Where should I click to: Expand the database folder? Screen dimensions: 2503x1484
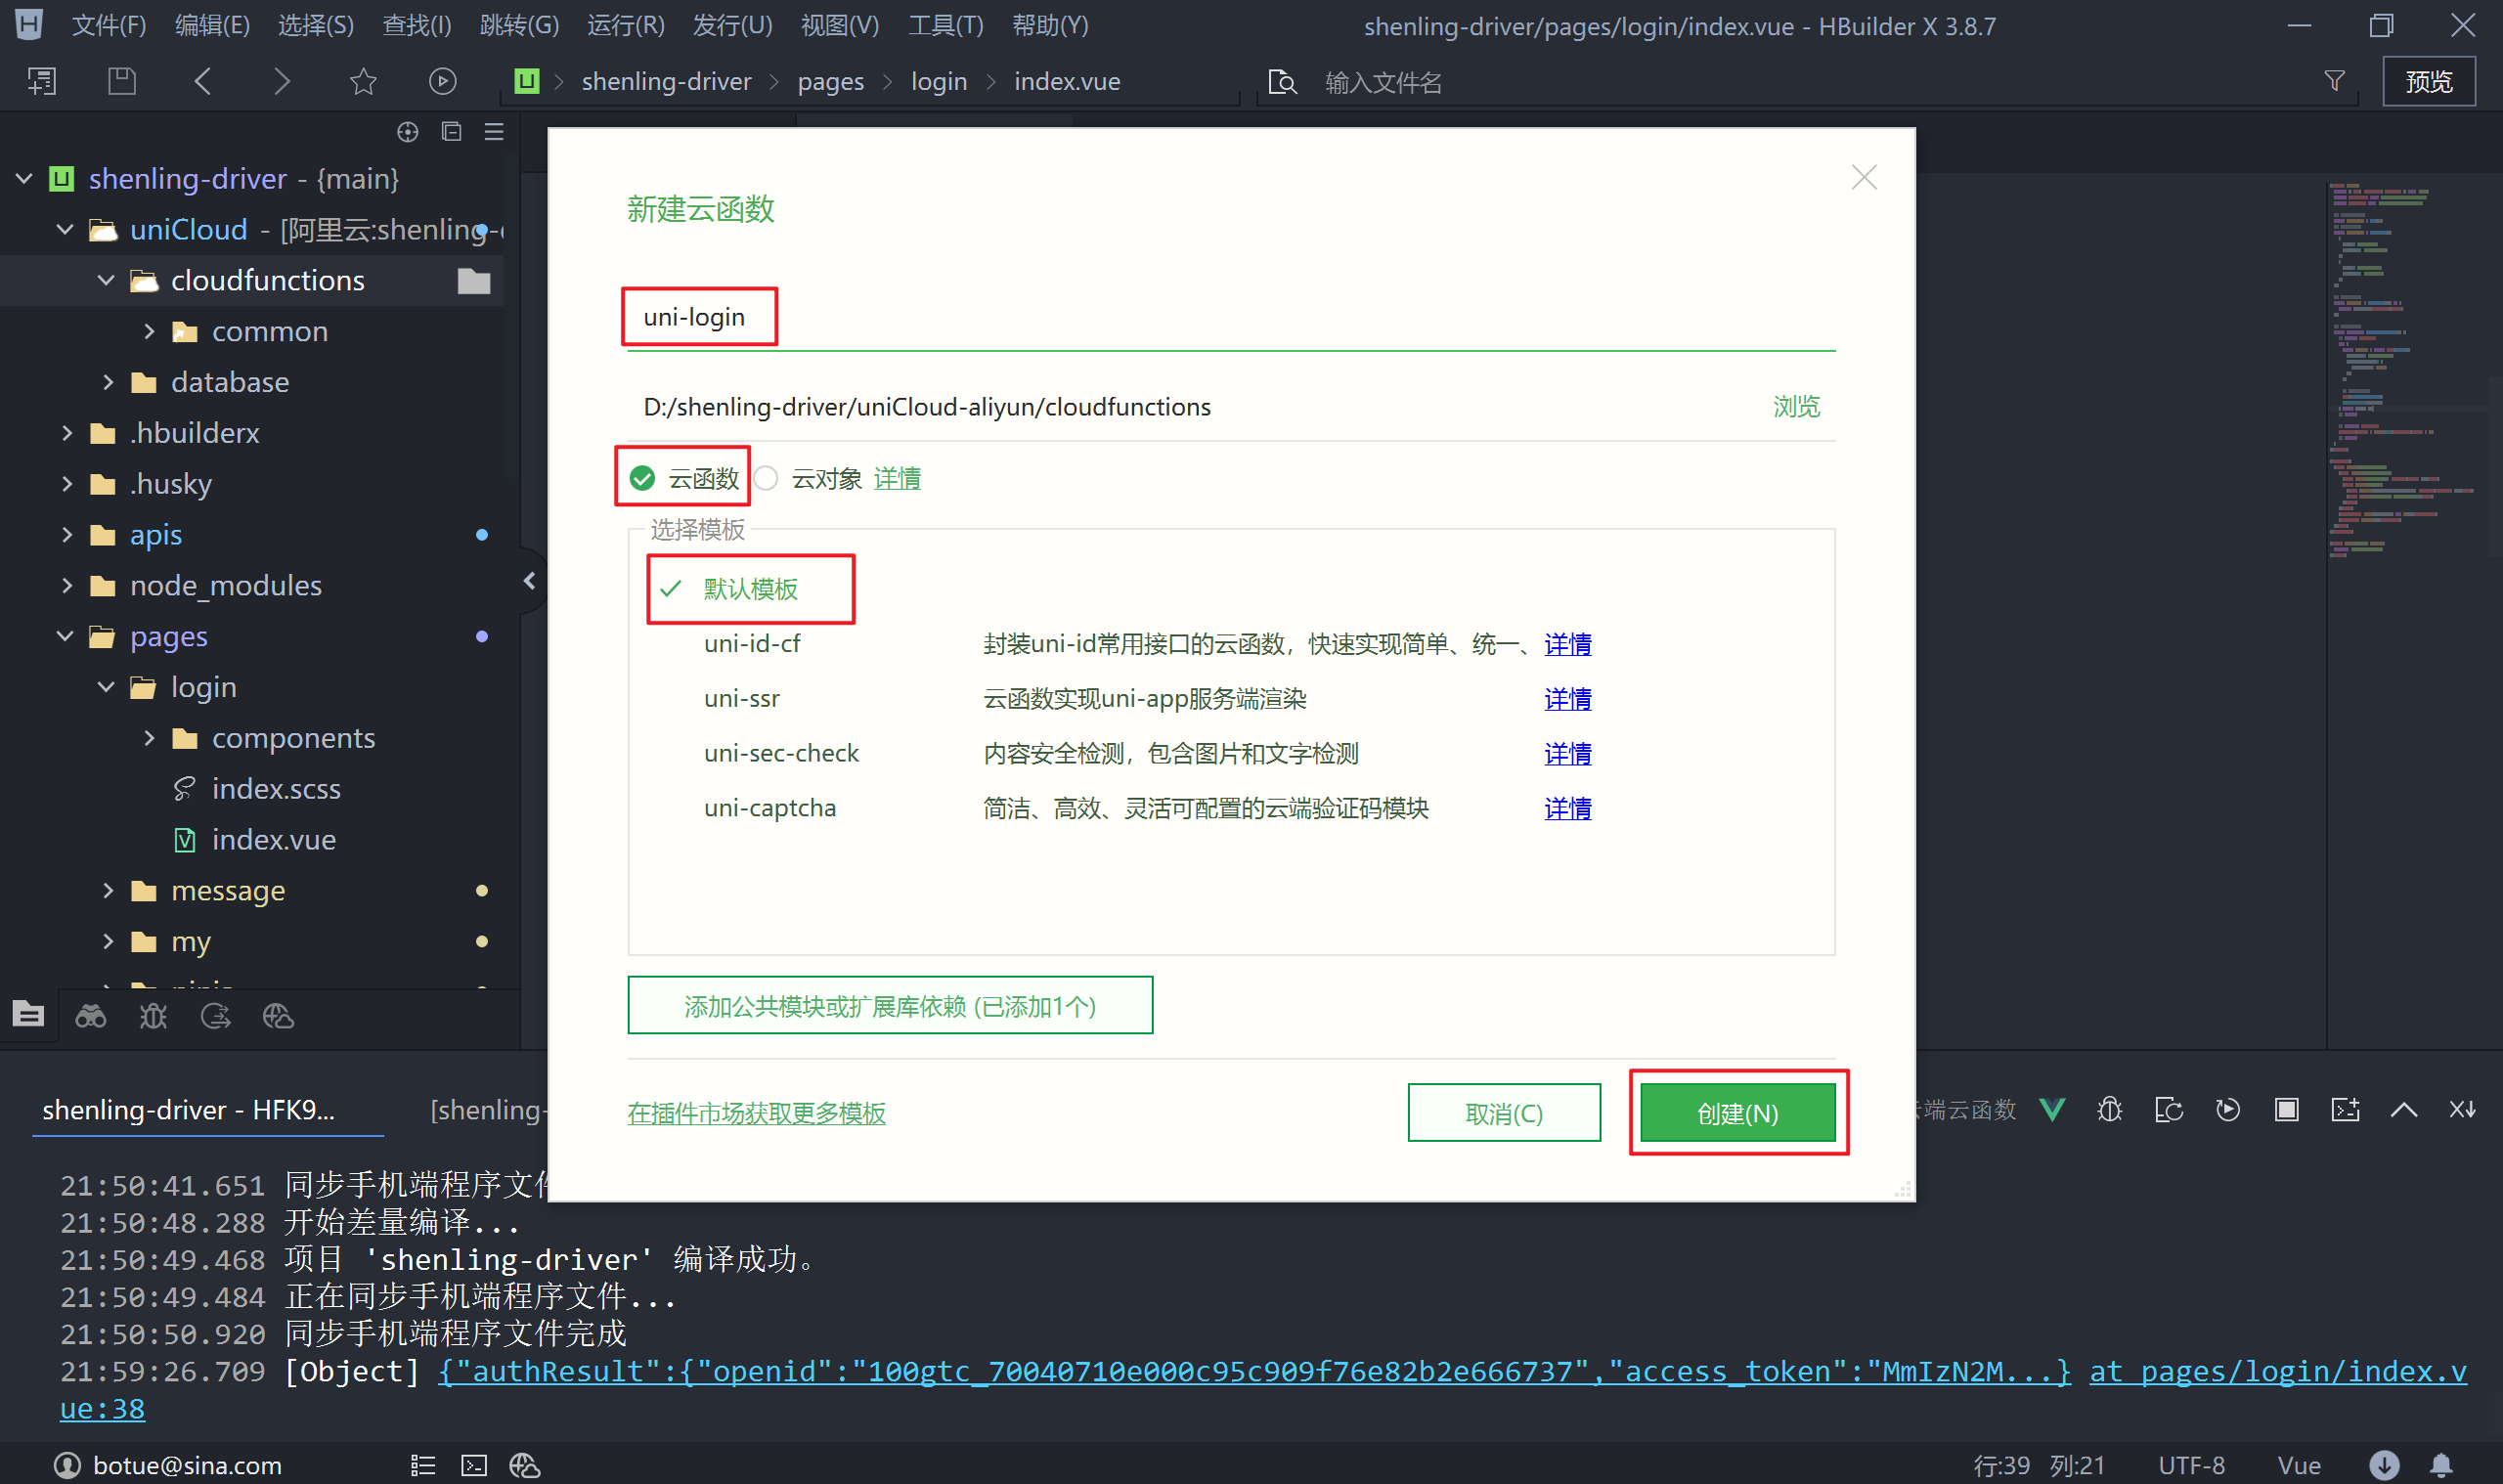click(108, 382)
